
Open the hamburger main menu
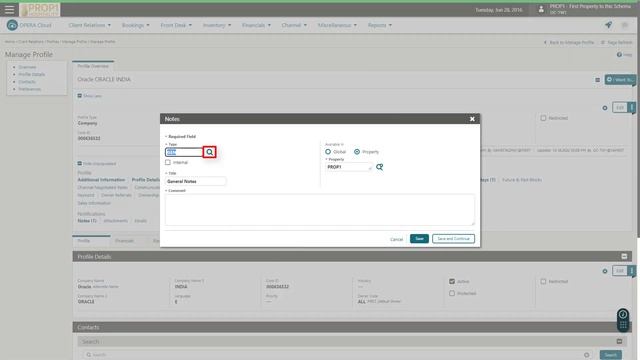(9, 9)
